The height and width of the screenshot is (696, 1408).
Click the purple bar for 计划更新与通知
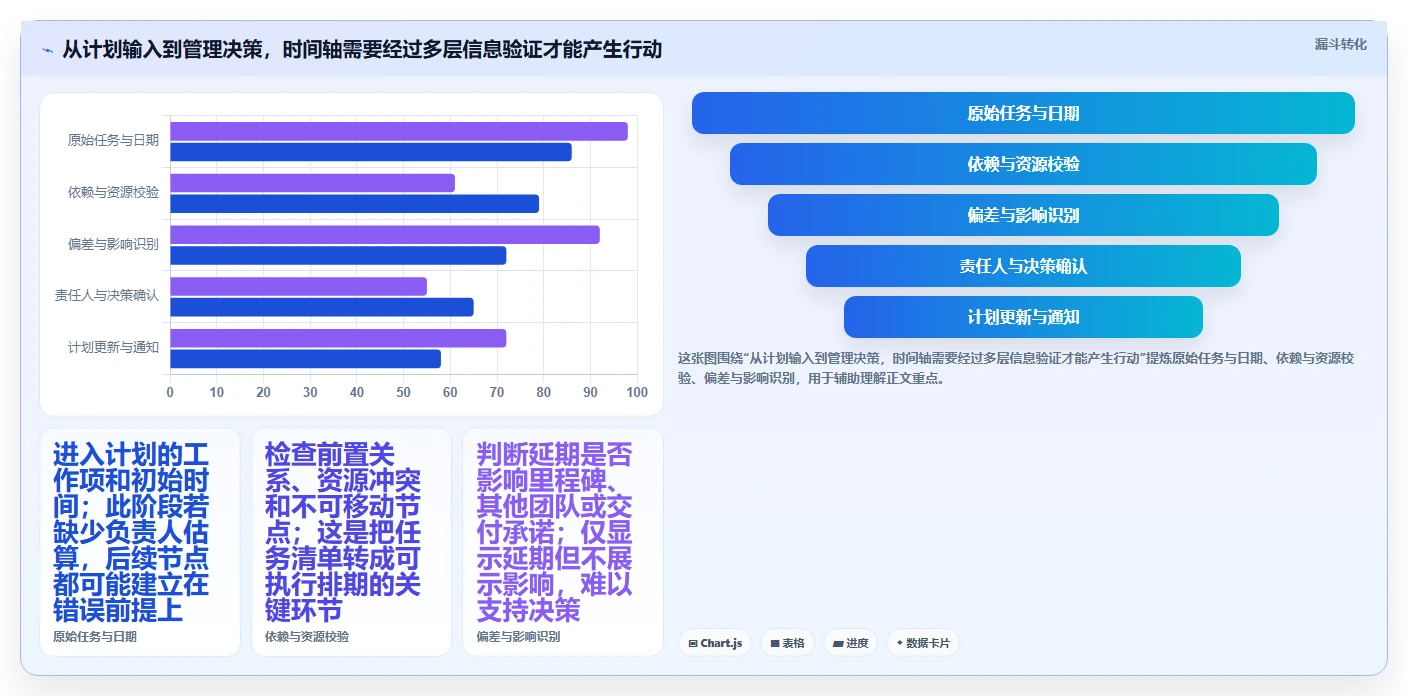click(x=338, y=338)
